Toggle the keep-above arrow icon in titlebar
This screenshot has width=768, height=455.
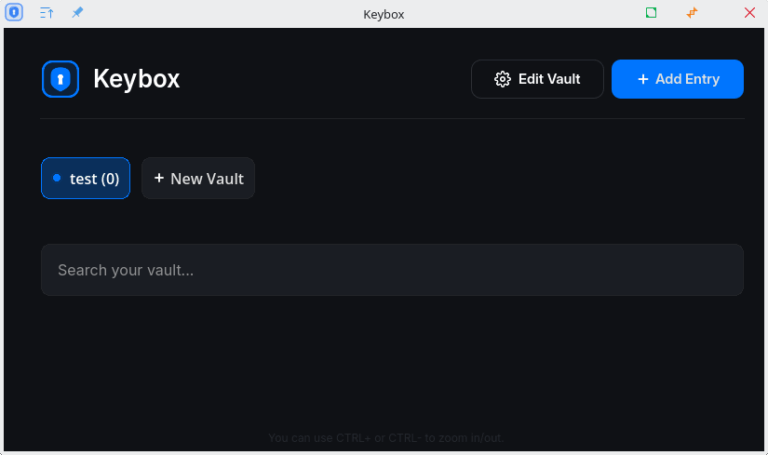[x=47, y=13]
